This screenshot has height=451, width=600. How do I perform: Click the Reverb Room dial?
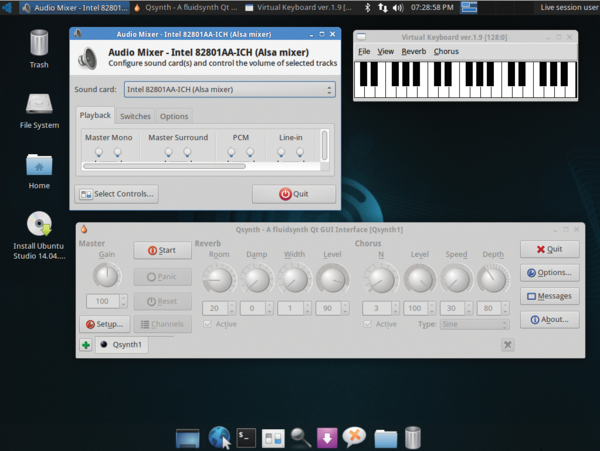[219, 280]
